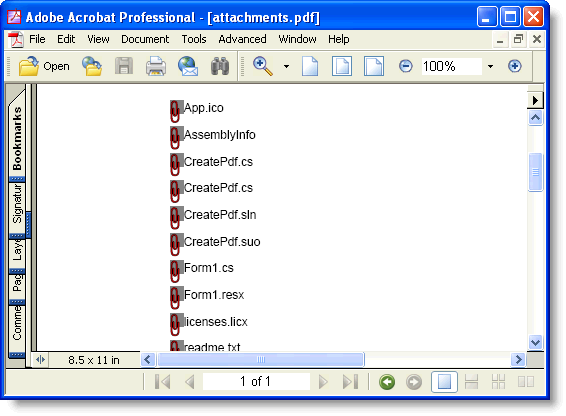Click the Create PDF from web page icon
This screenshot has height=416, width=566.
point(92,66)
